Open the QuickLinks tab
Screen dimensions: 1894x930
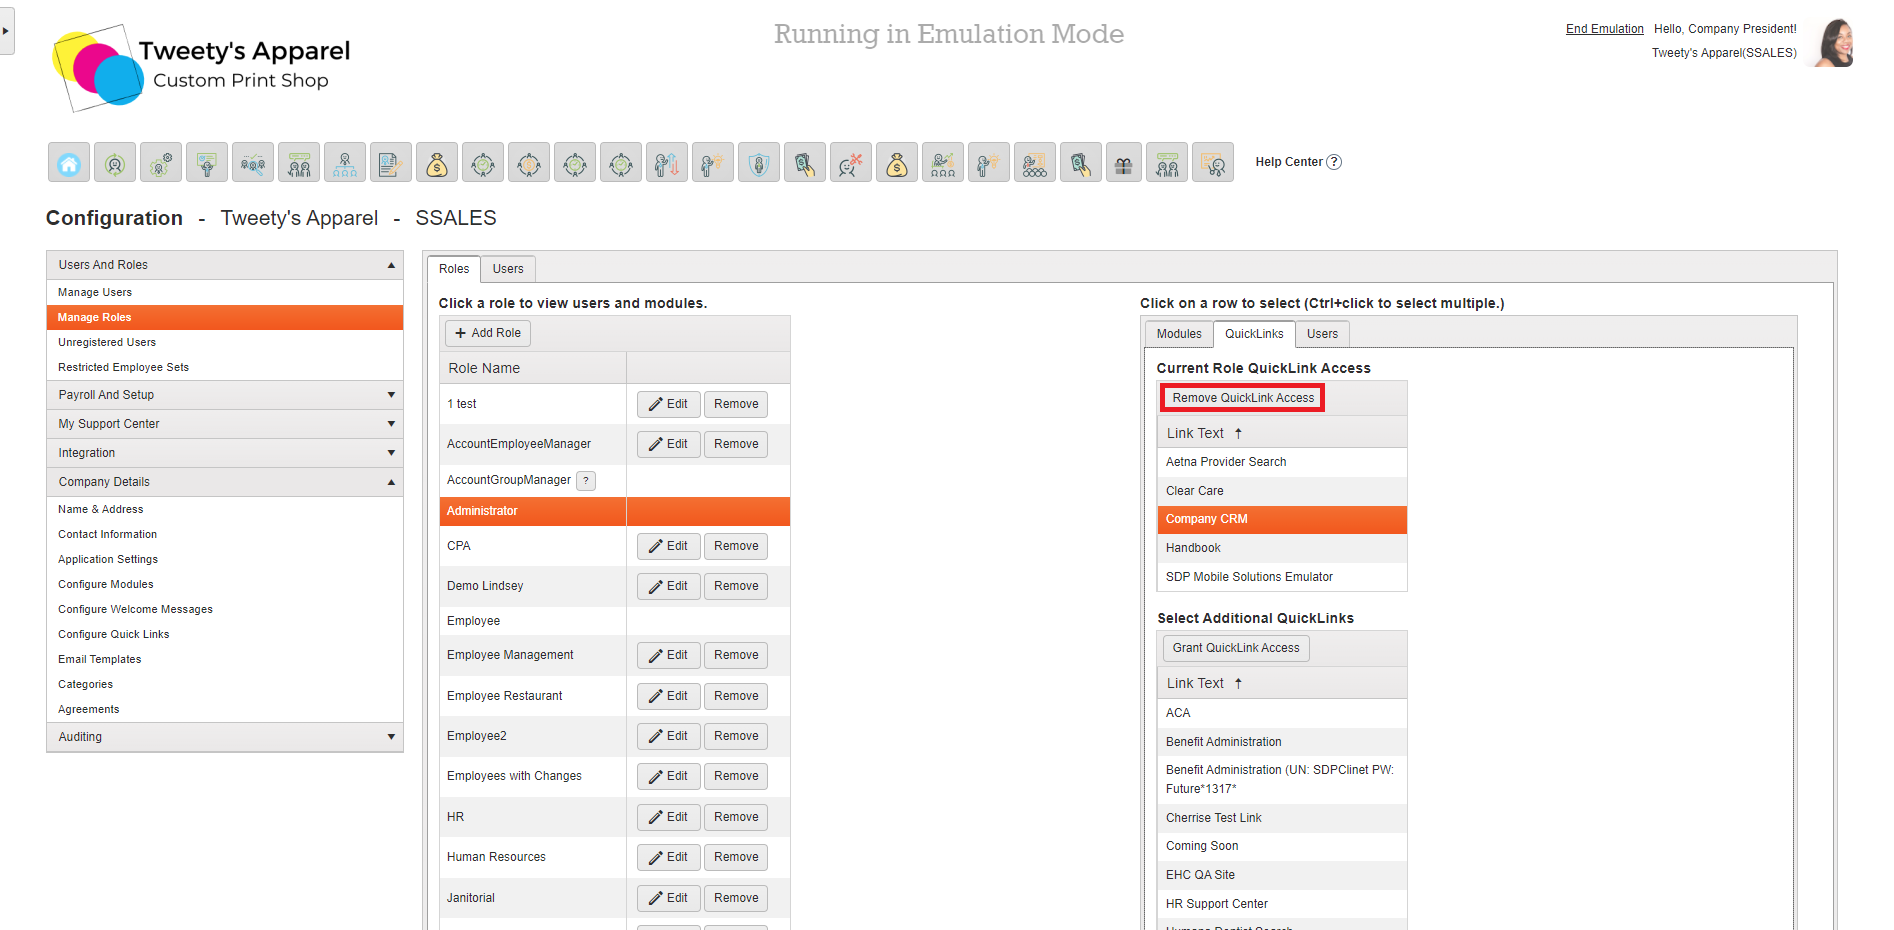pos(1254,334)
